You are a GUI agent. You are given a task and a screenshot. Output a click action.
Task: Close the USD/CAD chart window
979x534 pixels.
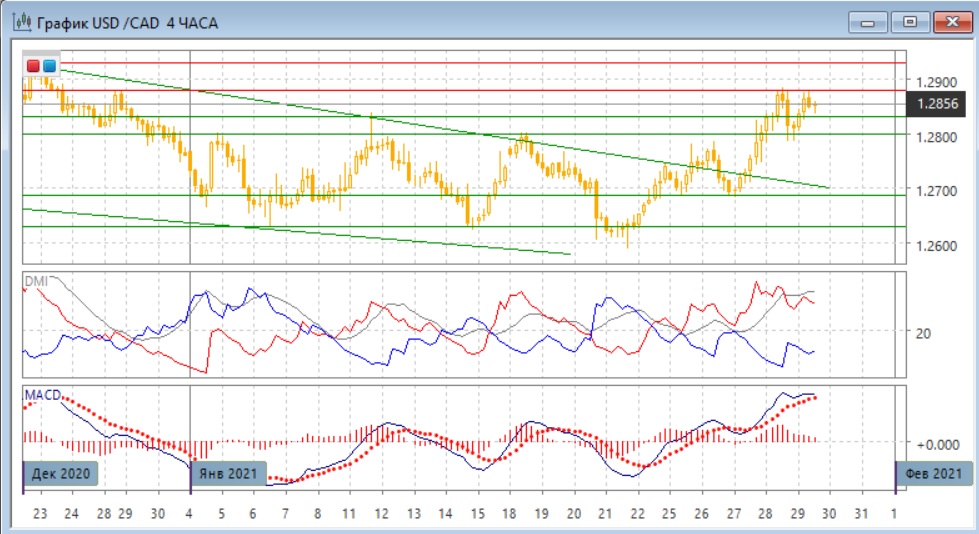(x=950, y=21)
